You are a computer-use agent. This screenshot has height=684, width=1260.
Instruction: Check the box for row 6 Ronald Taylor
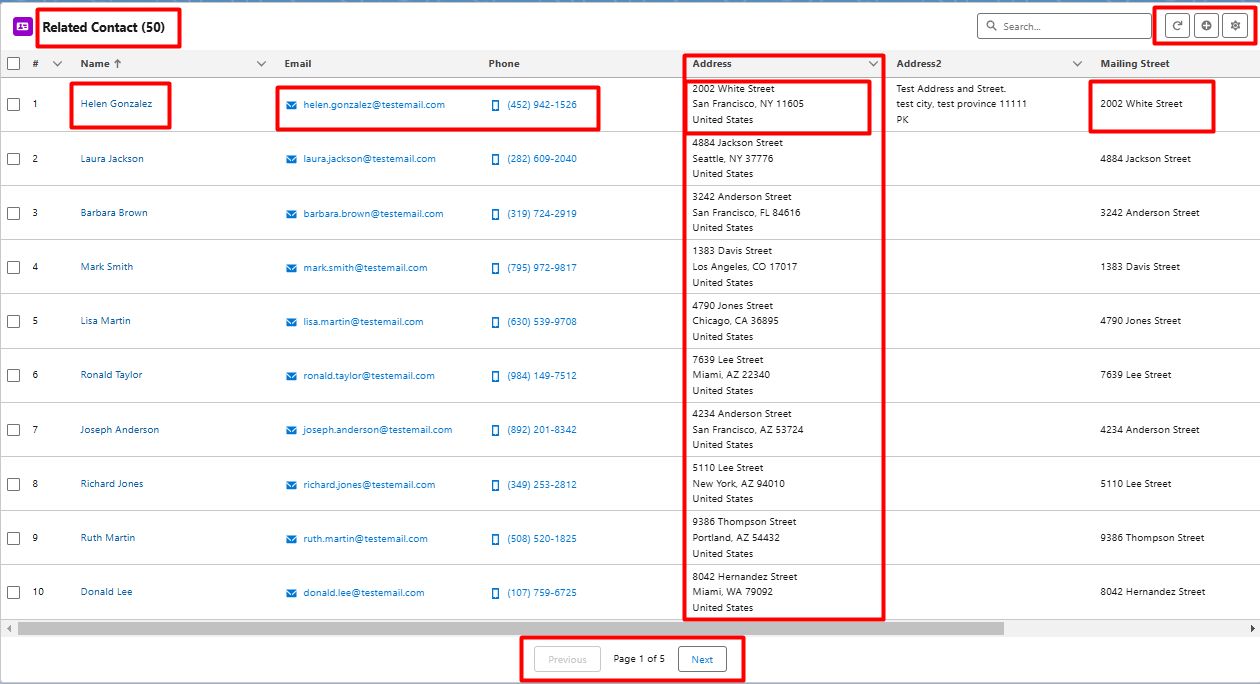[13, 375]
